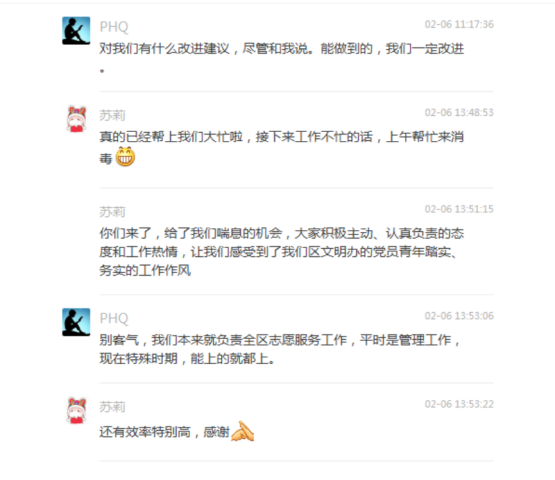Select sender name 苏莉 at 13:51:15 message
This screenshot has height=480, width=555.
pyautogui.click(x=112, y=212)
